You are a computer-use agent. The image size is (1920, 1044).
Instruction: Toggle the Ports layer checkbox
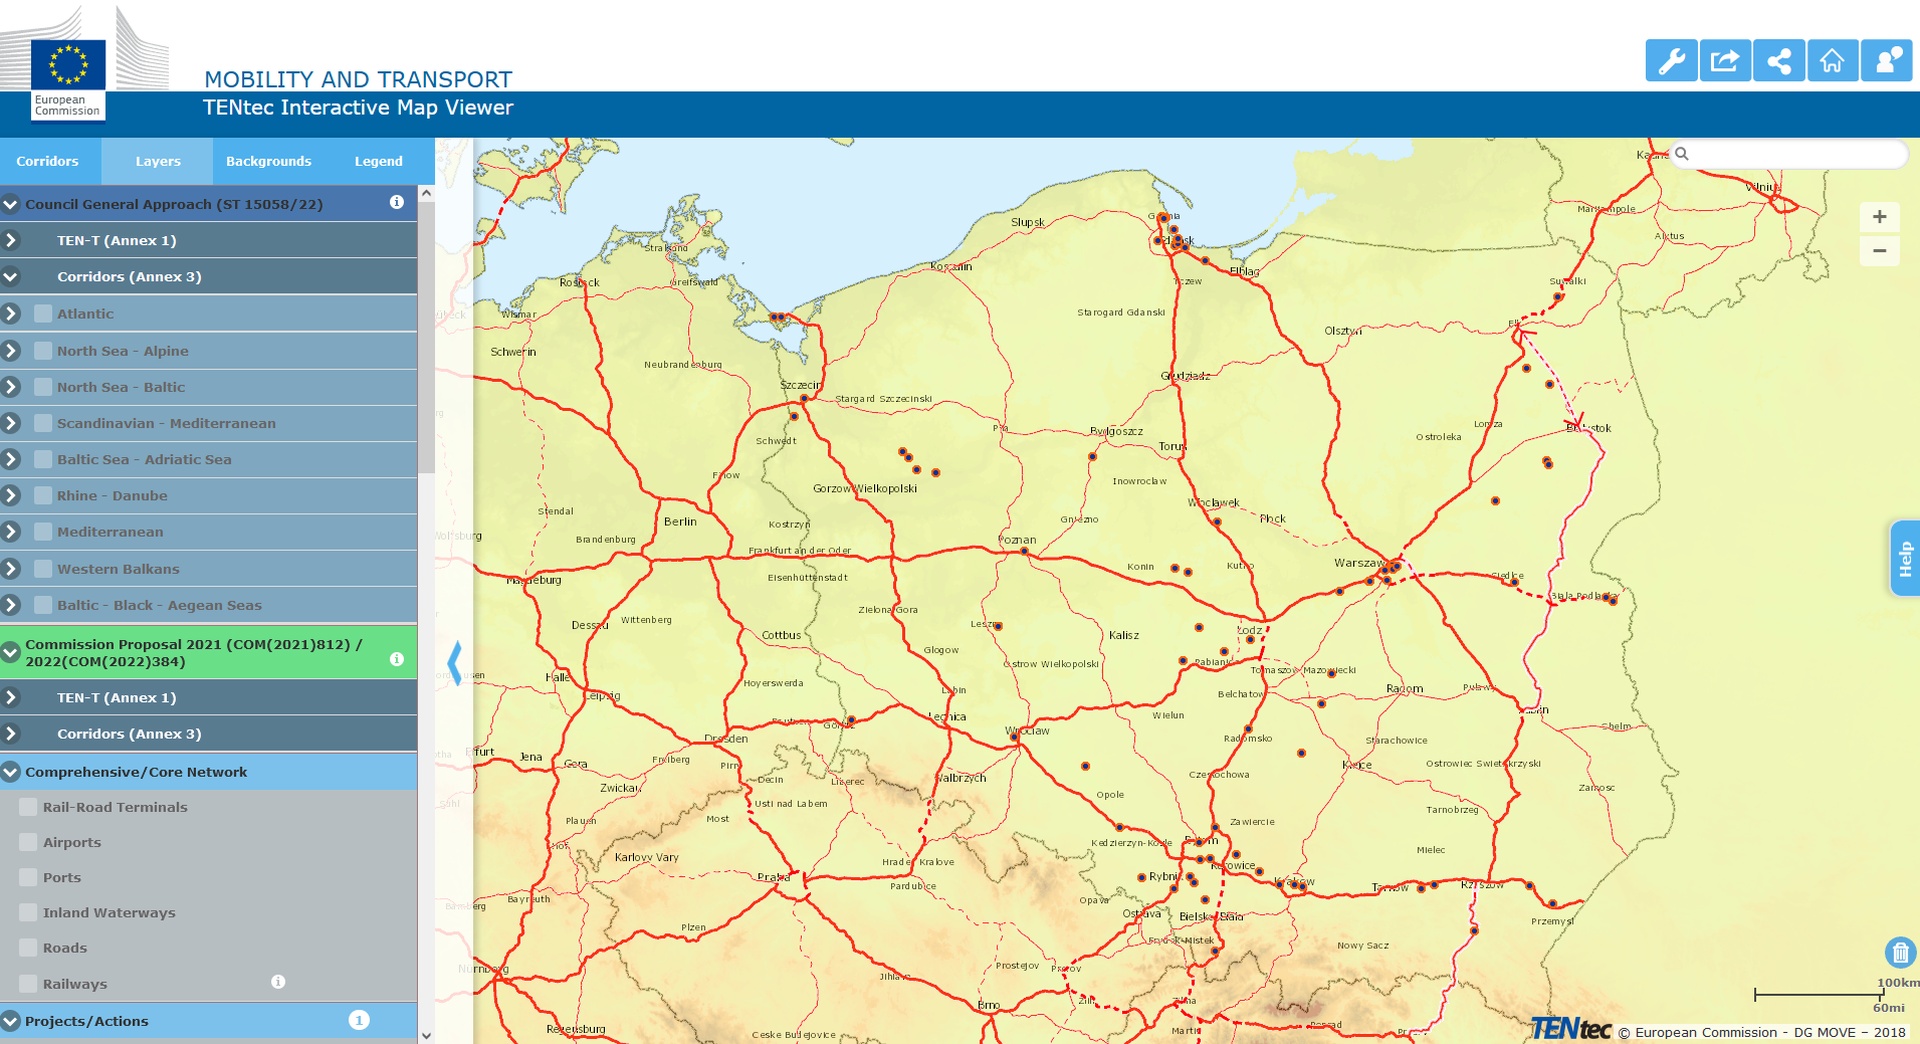click(x=28, y=877)
